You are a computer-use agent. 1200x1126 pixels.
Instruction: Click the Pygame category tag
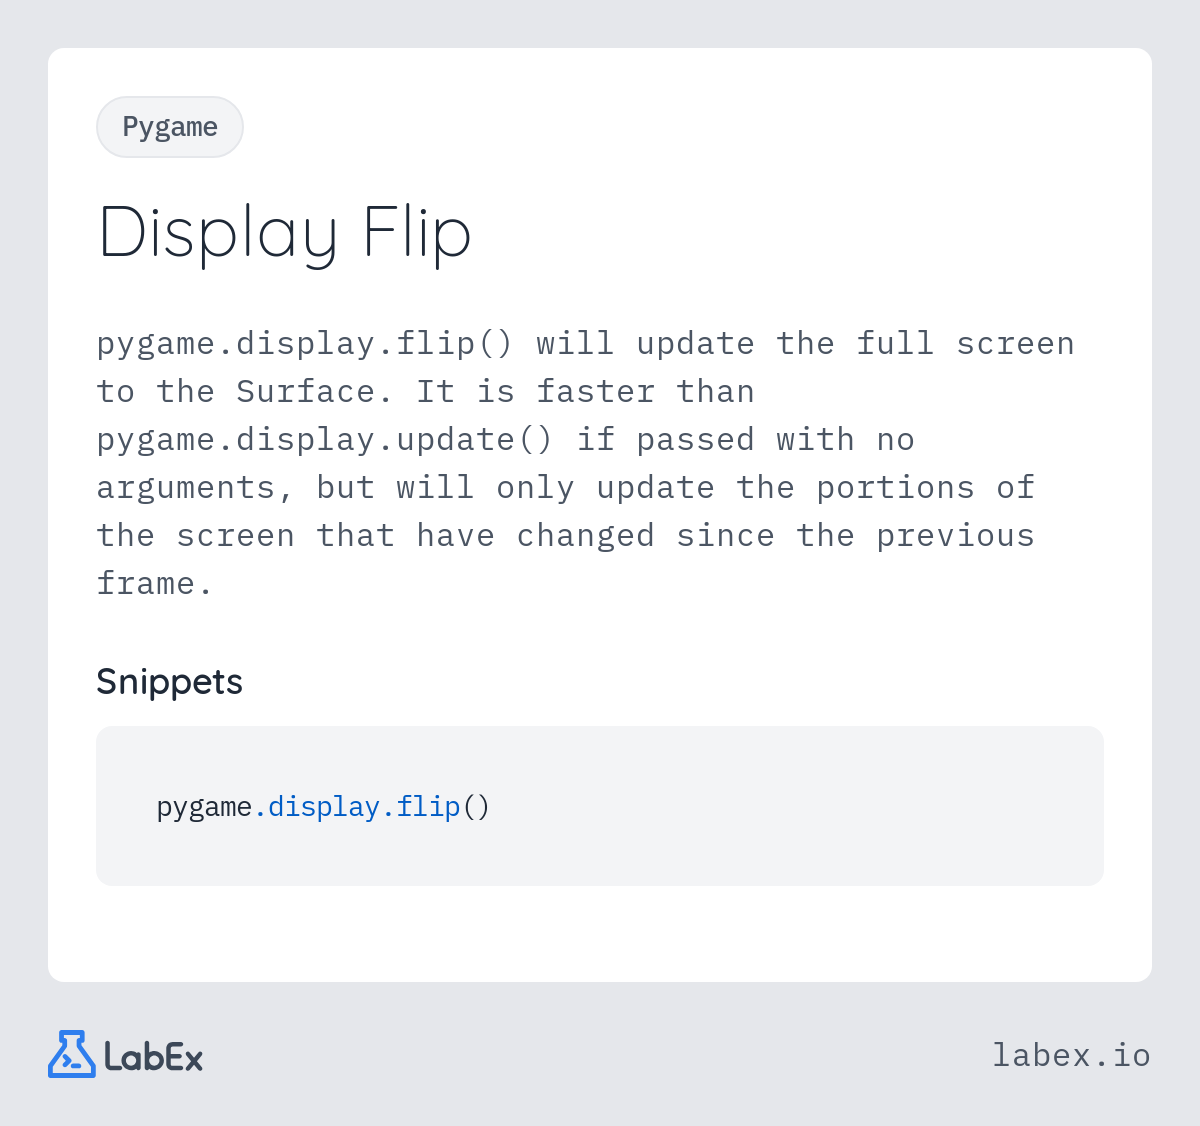(170, 127)
